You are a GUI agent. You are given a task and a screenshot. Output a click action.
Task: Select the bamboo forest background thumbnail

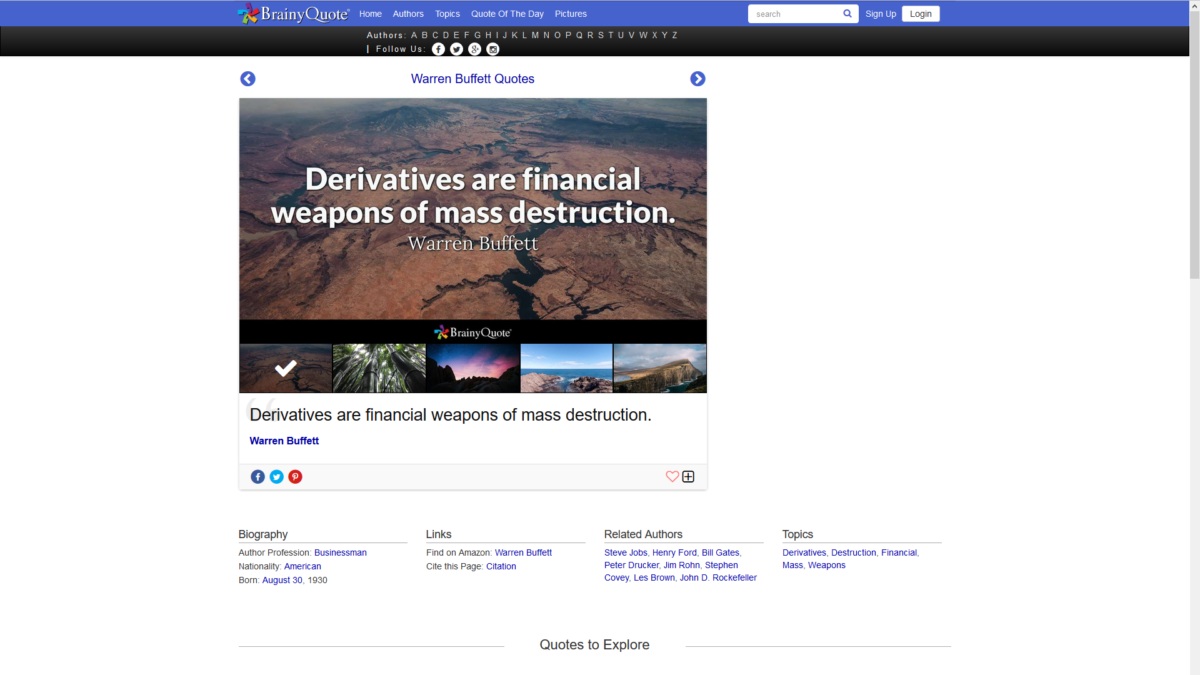click(379, 368)
